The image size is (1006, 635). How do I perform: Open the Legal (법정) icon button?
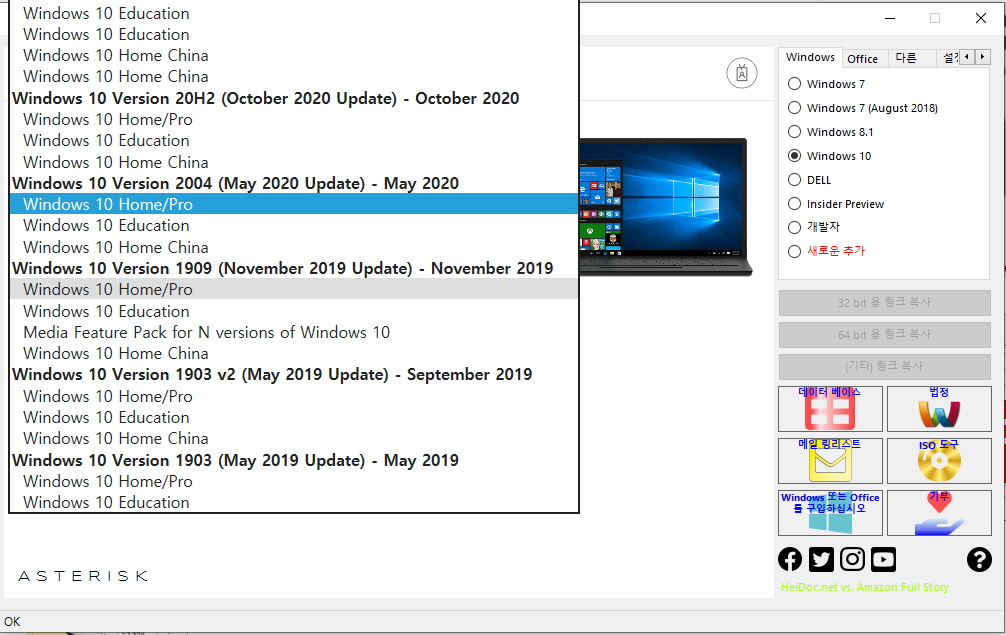(x=939, y=409)
